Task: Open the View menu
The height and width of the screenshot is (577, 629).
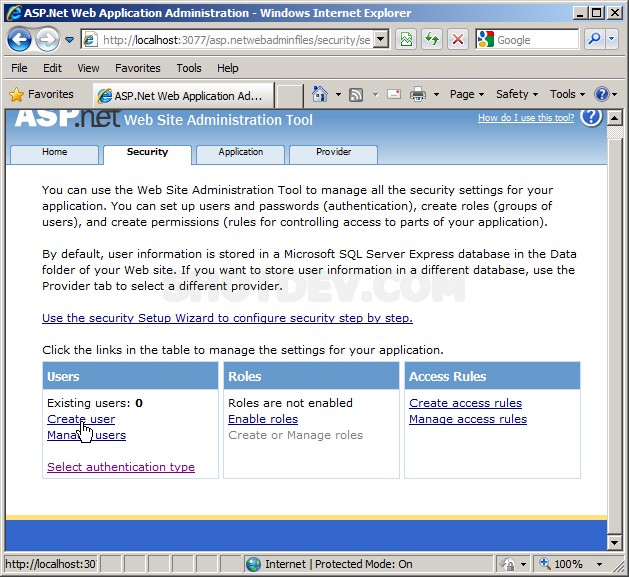Action: pos(88,68)
